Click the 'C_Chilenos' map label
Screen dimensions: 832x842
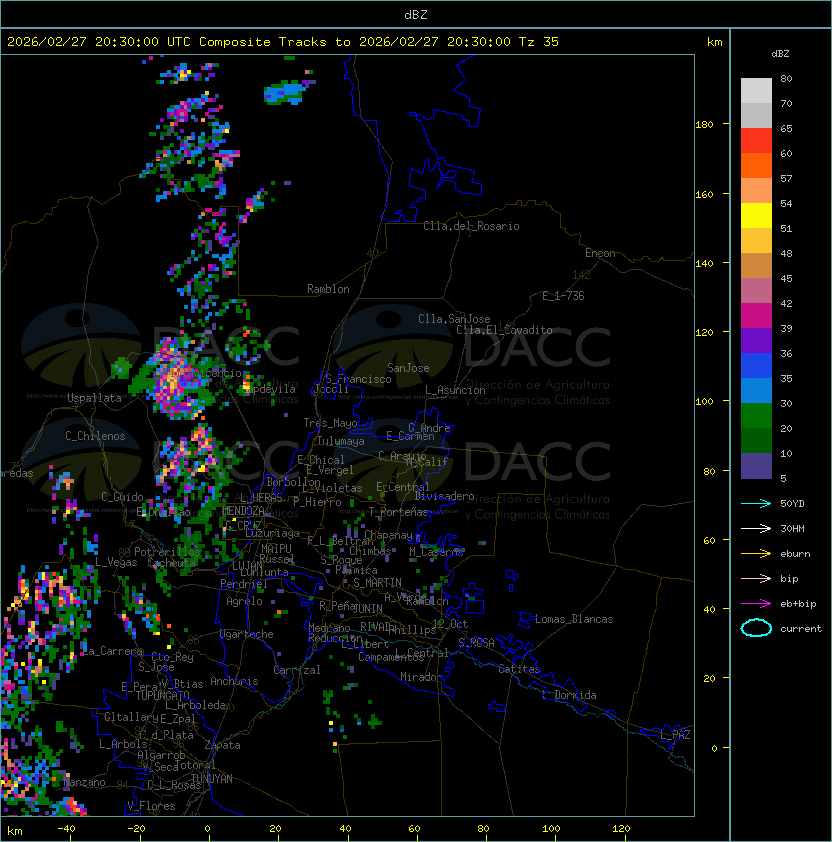point(95,436)
